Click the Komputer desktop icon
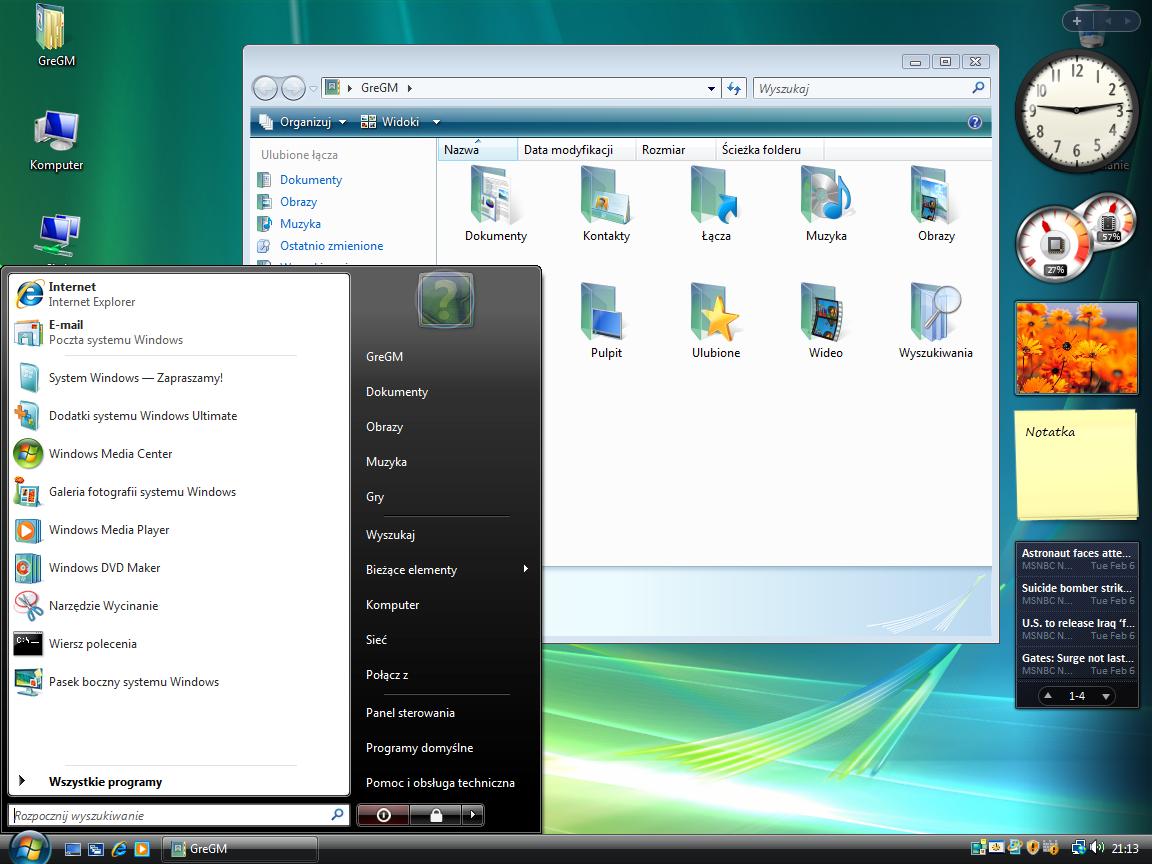This screenshot has height=864, width=1152. point(57,141)
